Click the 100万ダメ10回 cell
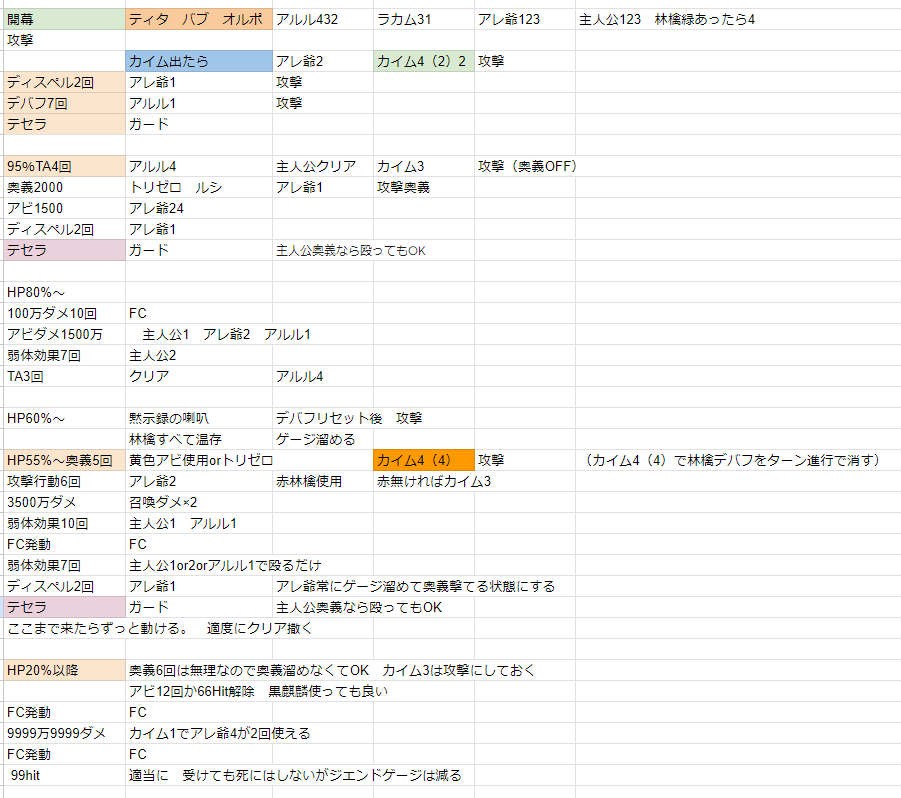This screenshot has width=901, height=798. click(x=64, y=313)
